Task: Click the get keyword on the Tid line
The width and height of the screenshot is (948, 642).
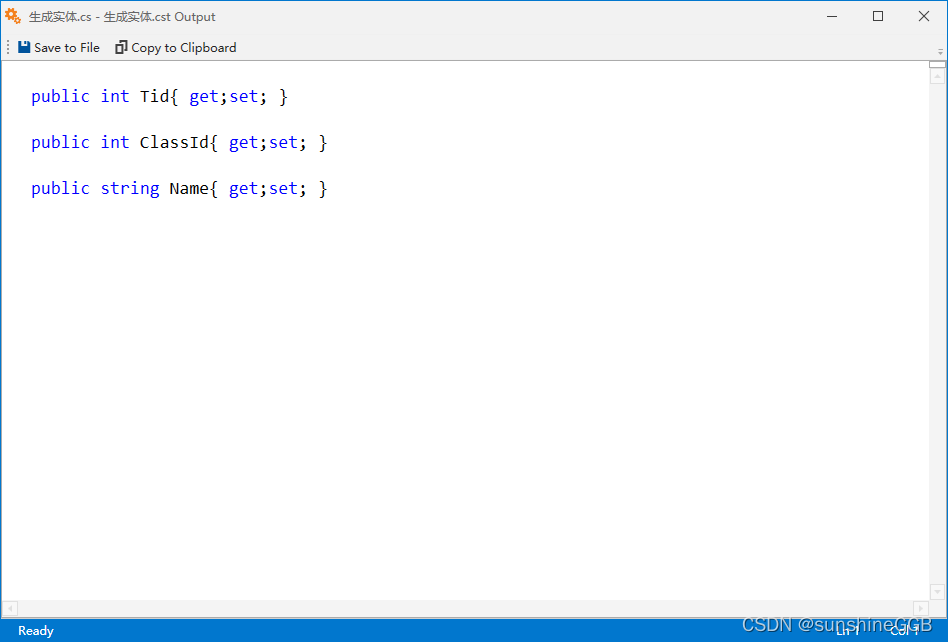Action: 204,97
